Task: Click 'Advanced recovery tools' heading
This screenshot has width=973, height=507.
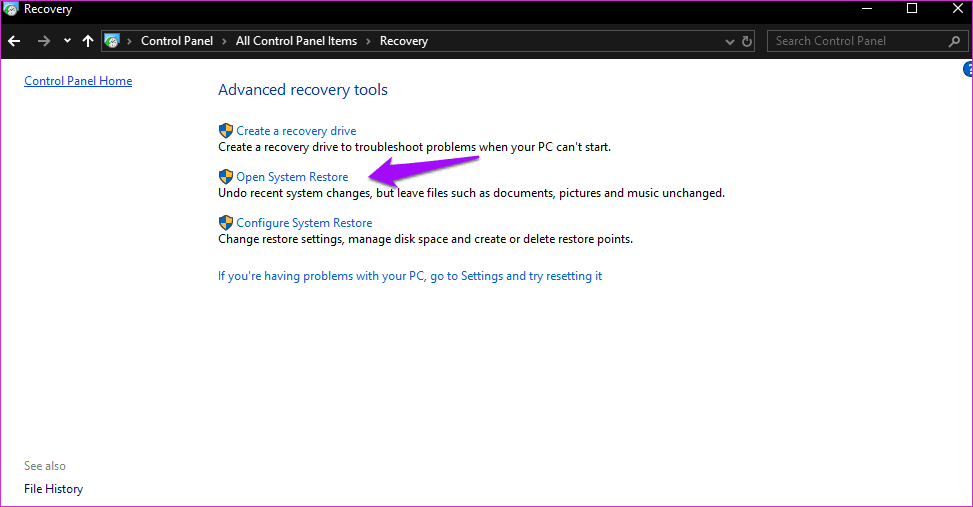Action: (303, 90)
